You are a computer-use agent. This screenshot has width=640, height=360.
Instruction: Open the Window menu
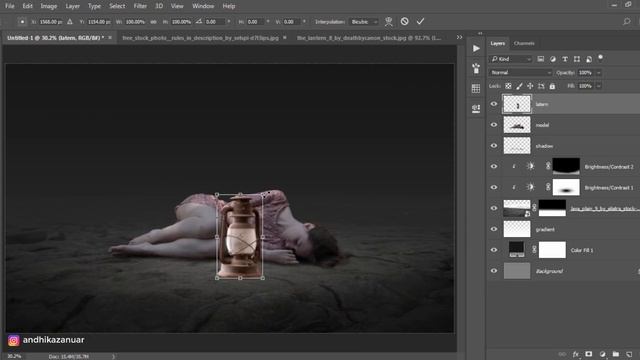click(203, 6)
